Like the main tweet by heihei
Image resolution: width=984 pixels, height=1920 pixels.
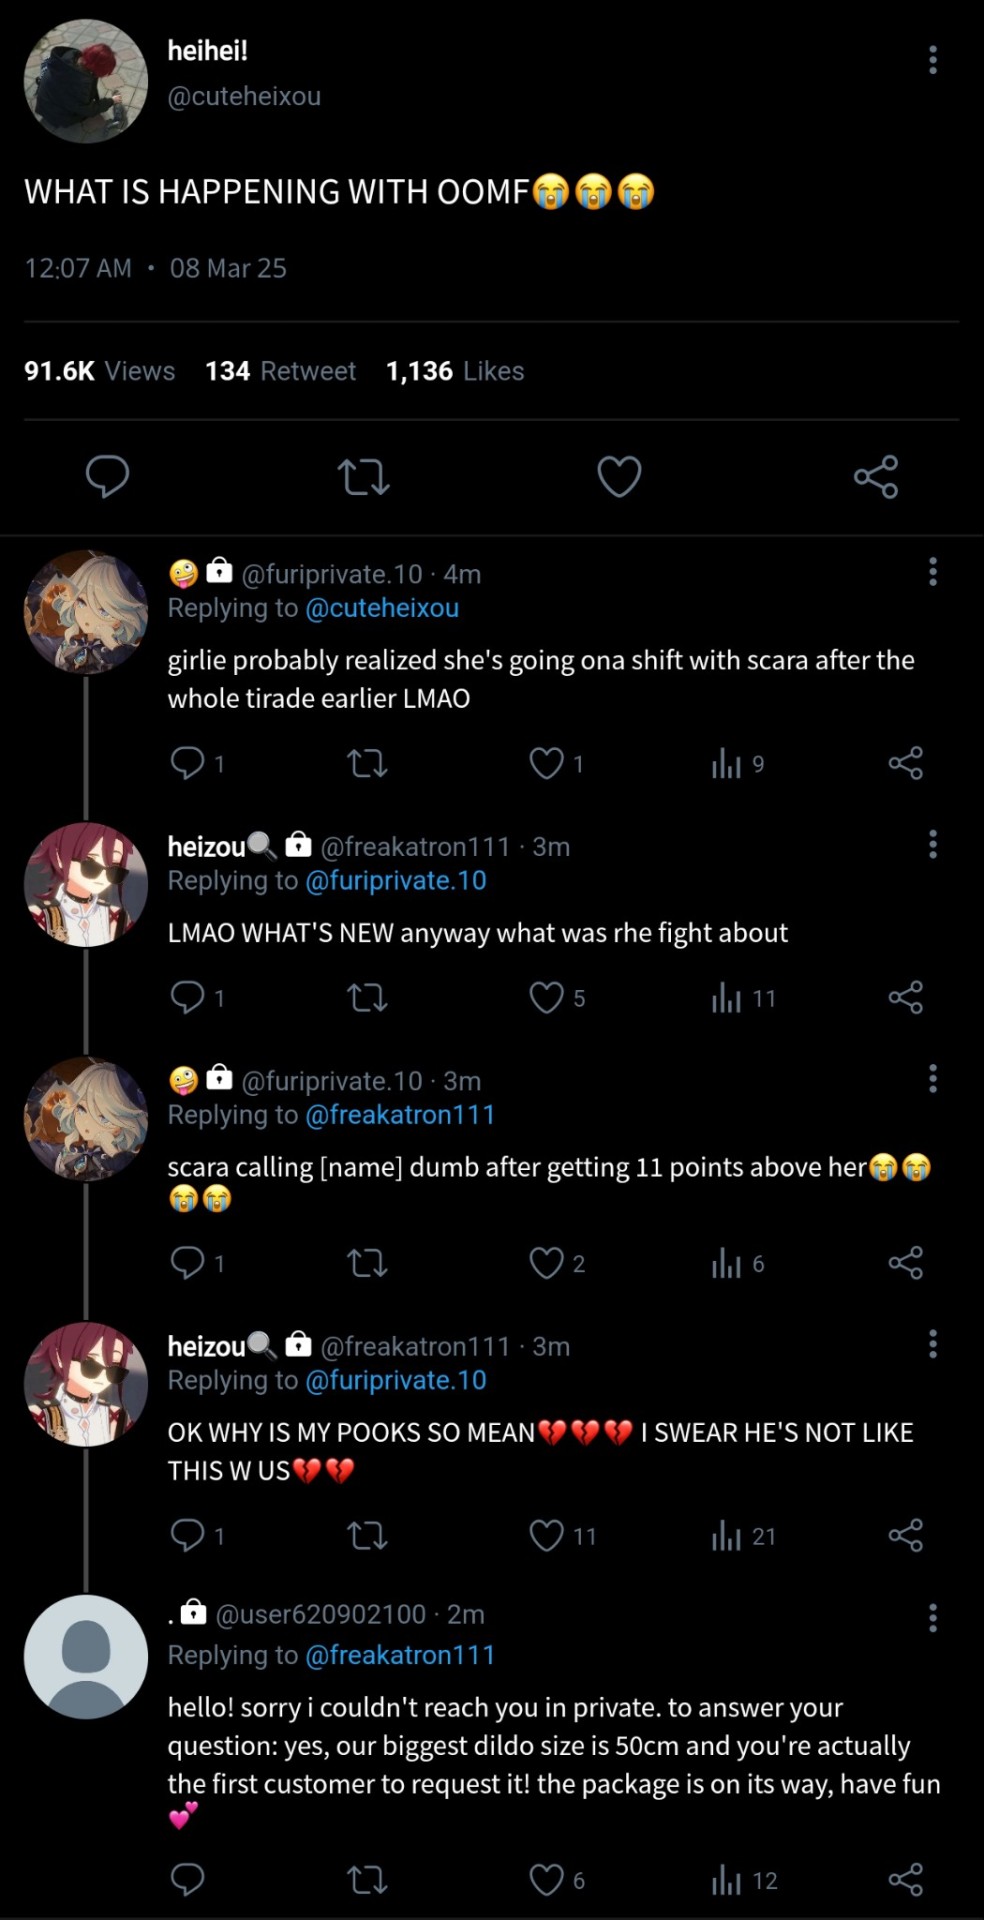point(619,477)
